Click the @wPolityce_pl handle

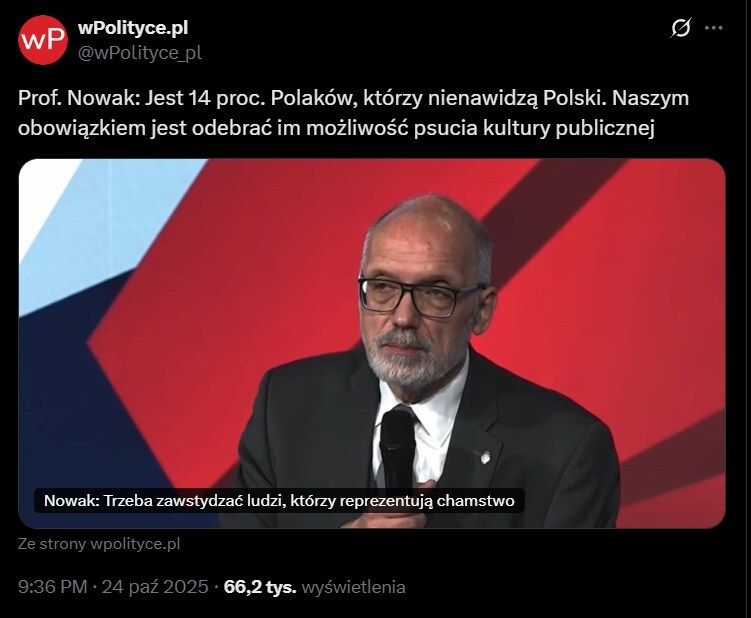[139, 53]
